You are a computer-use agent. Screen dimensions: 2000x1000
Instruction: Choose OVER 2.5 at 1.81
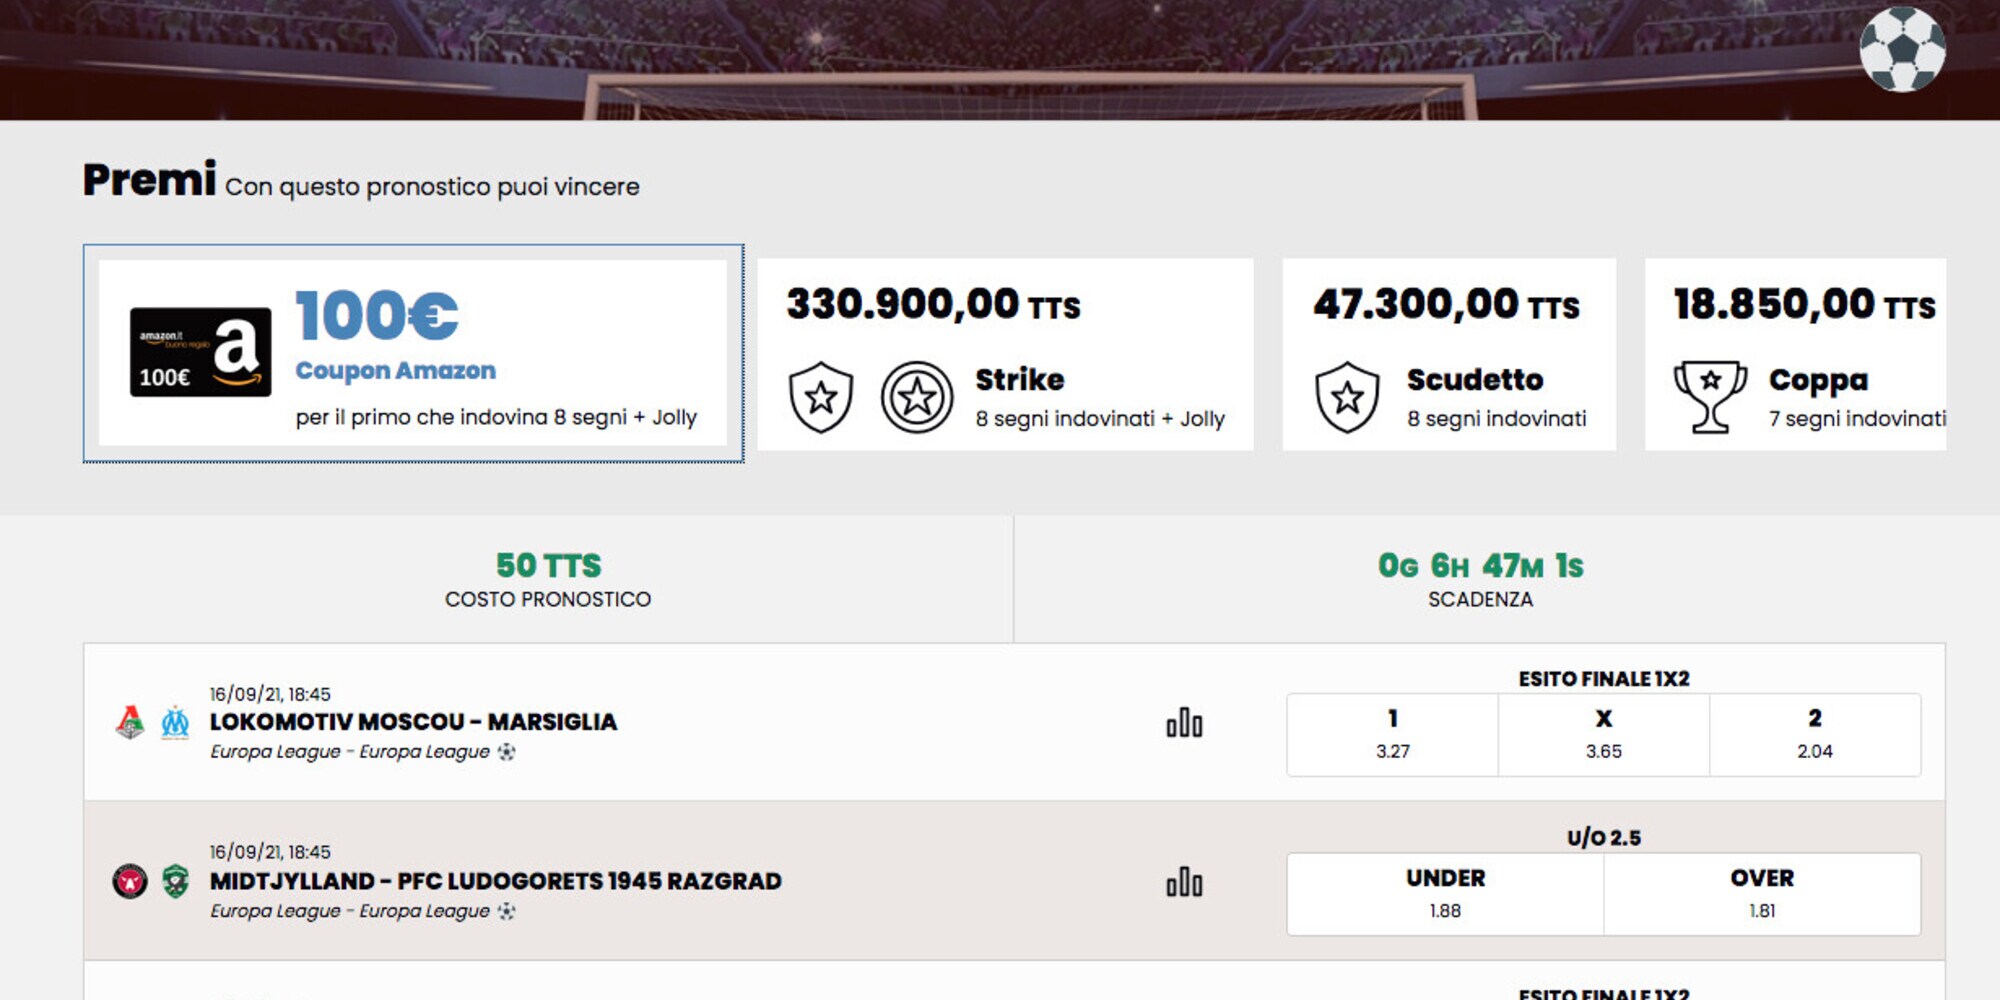pos(1762,894)
